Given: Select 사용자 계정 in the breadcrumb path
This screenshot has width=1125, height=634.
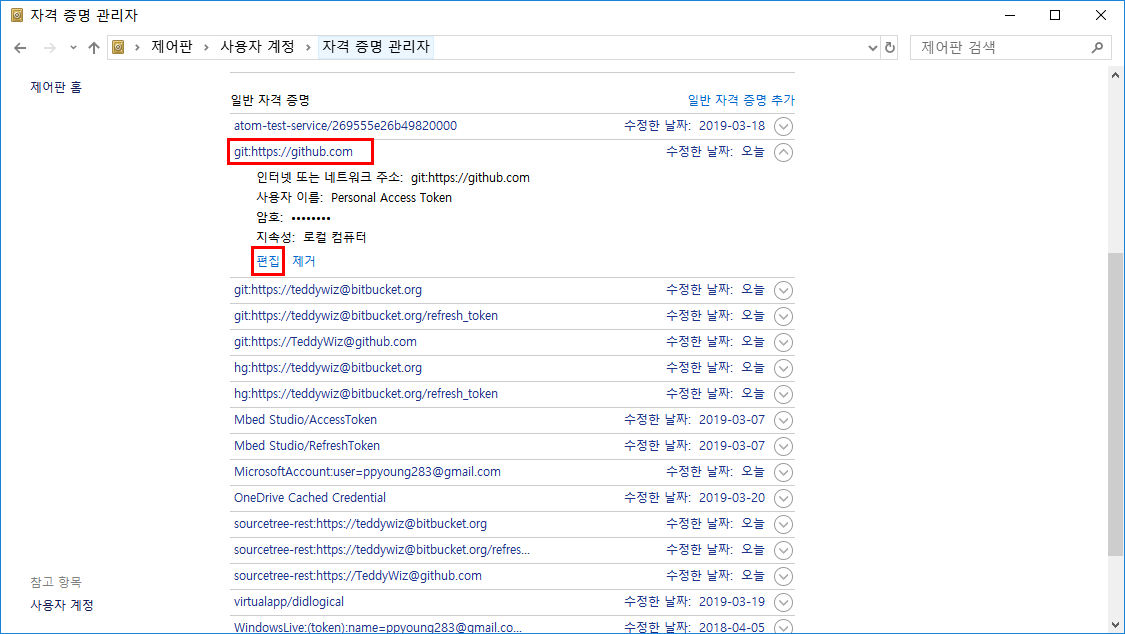Looking at the screenshot, I should [257, 47].
